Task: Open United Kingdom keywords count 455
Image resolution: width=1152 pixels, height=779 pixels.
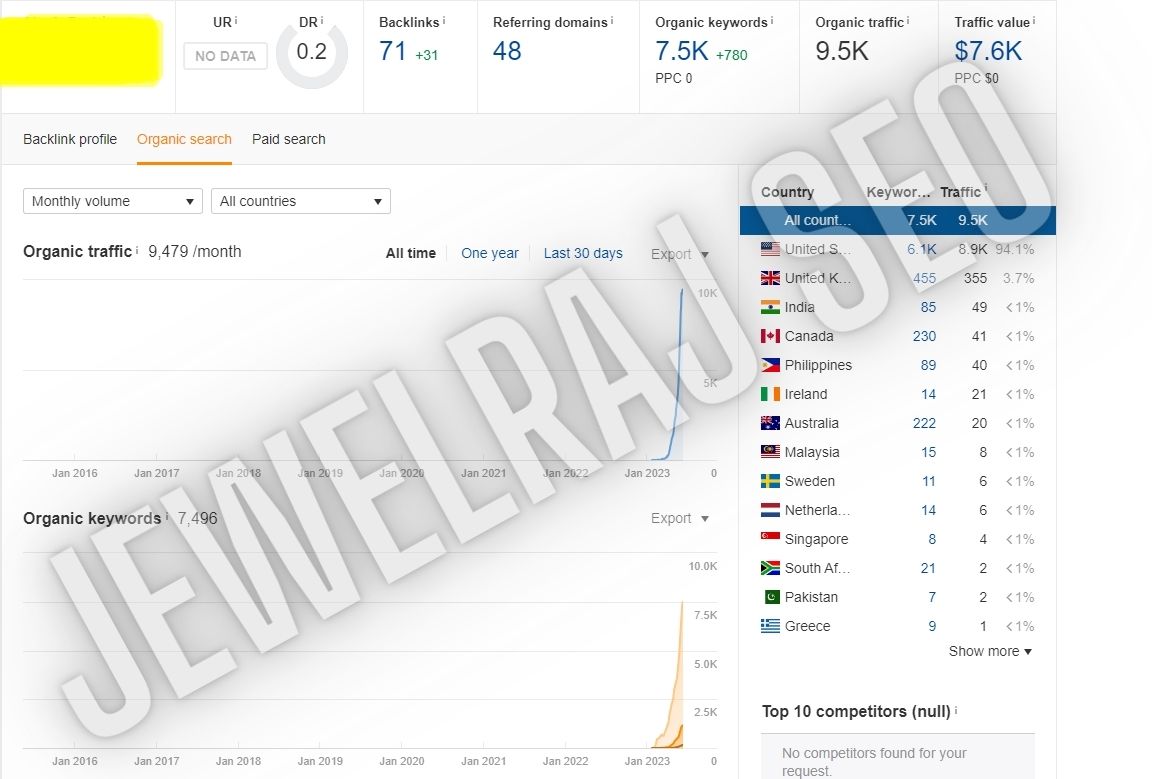Action: tap(924, 279)
